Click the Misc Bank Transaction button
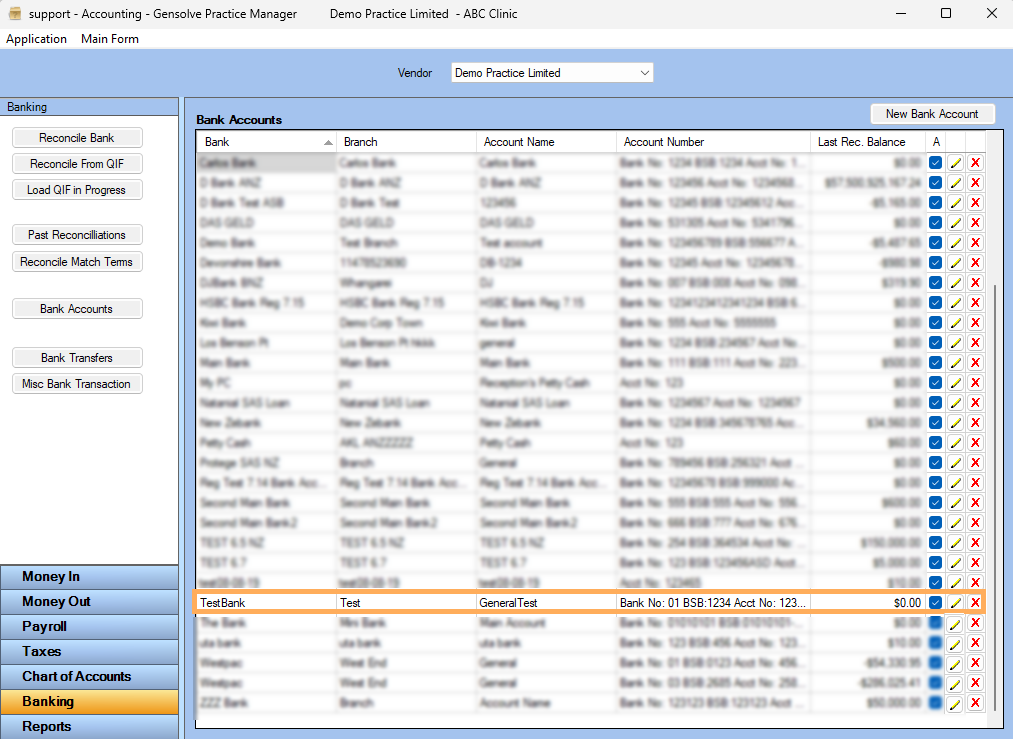Image resolution: width=1013 pixels, height=739 pixels. coord(77,384)
